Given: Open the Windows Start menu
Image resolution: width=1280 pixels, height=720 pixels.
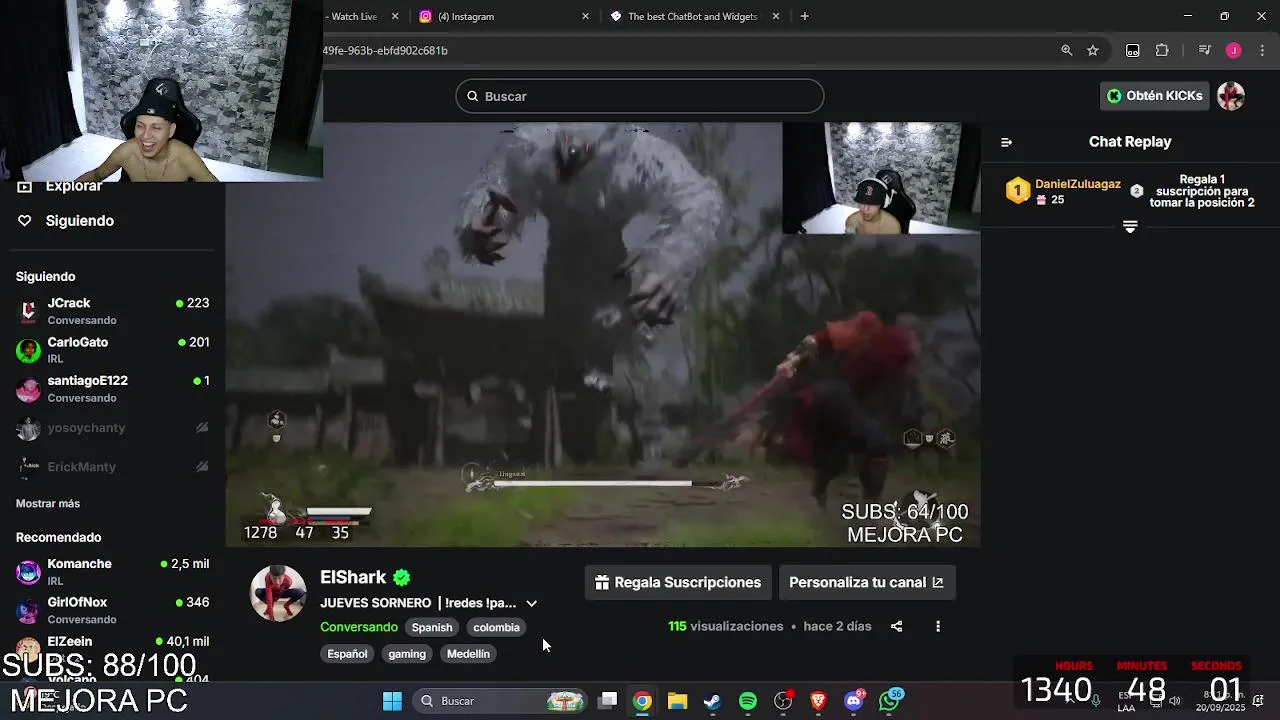Looking at the screenshot, I should 392,701.
